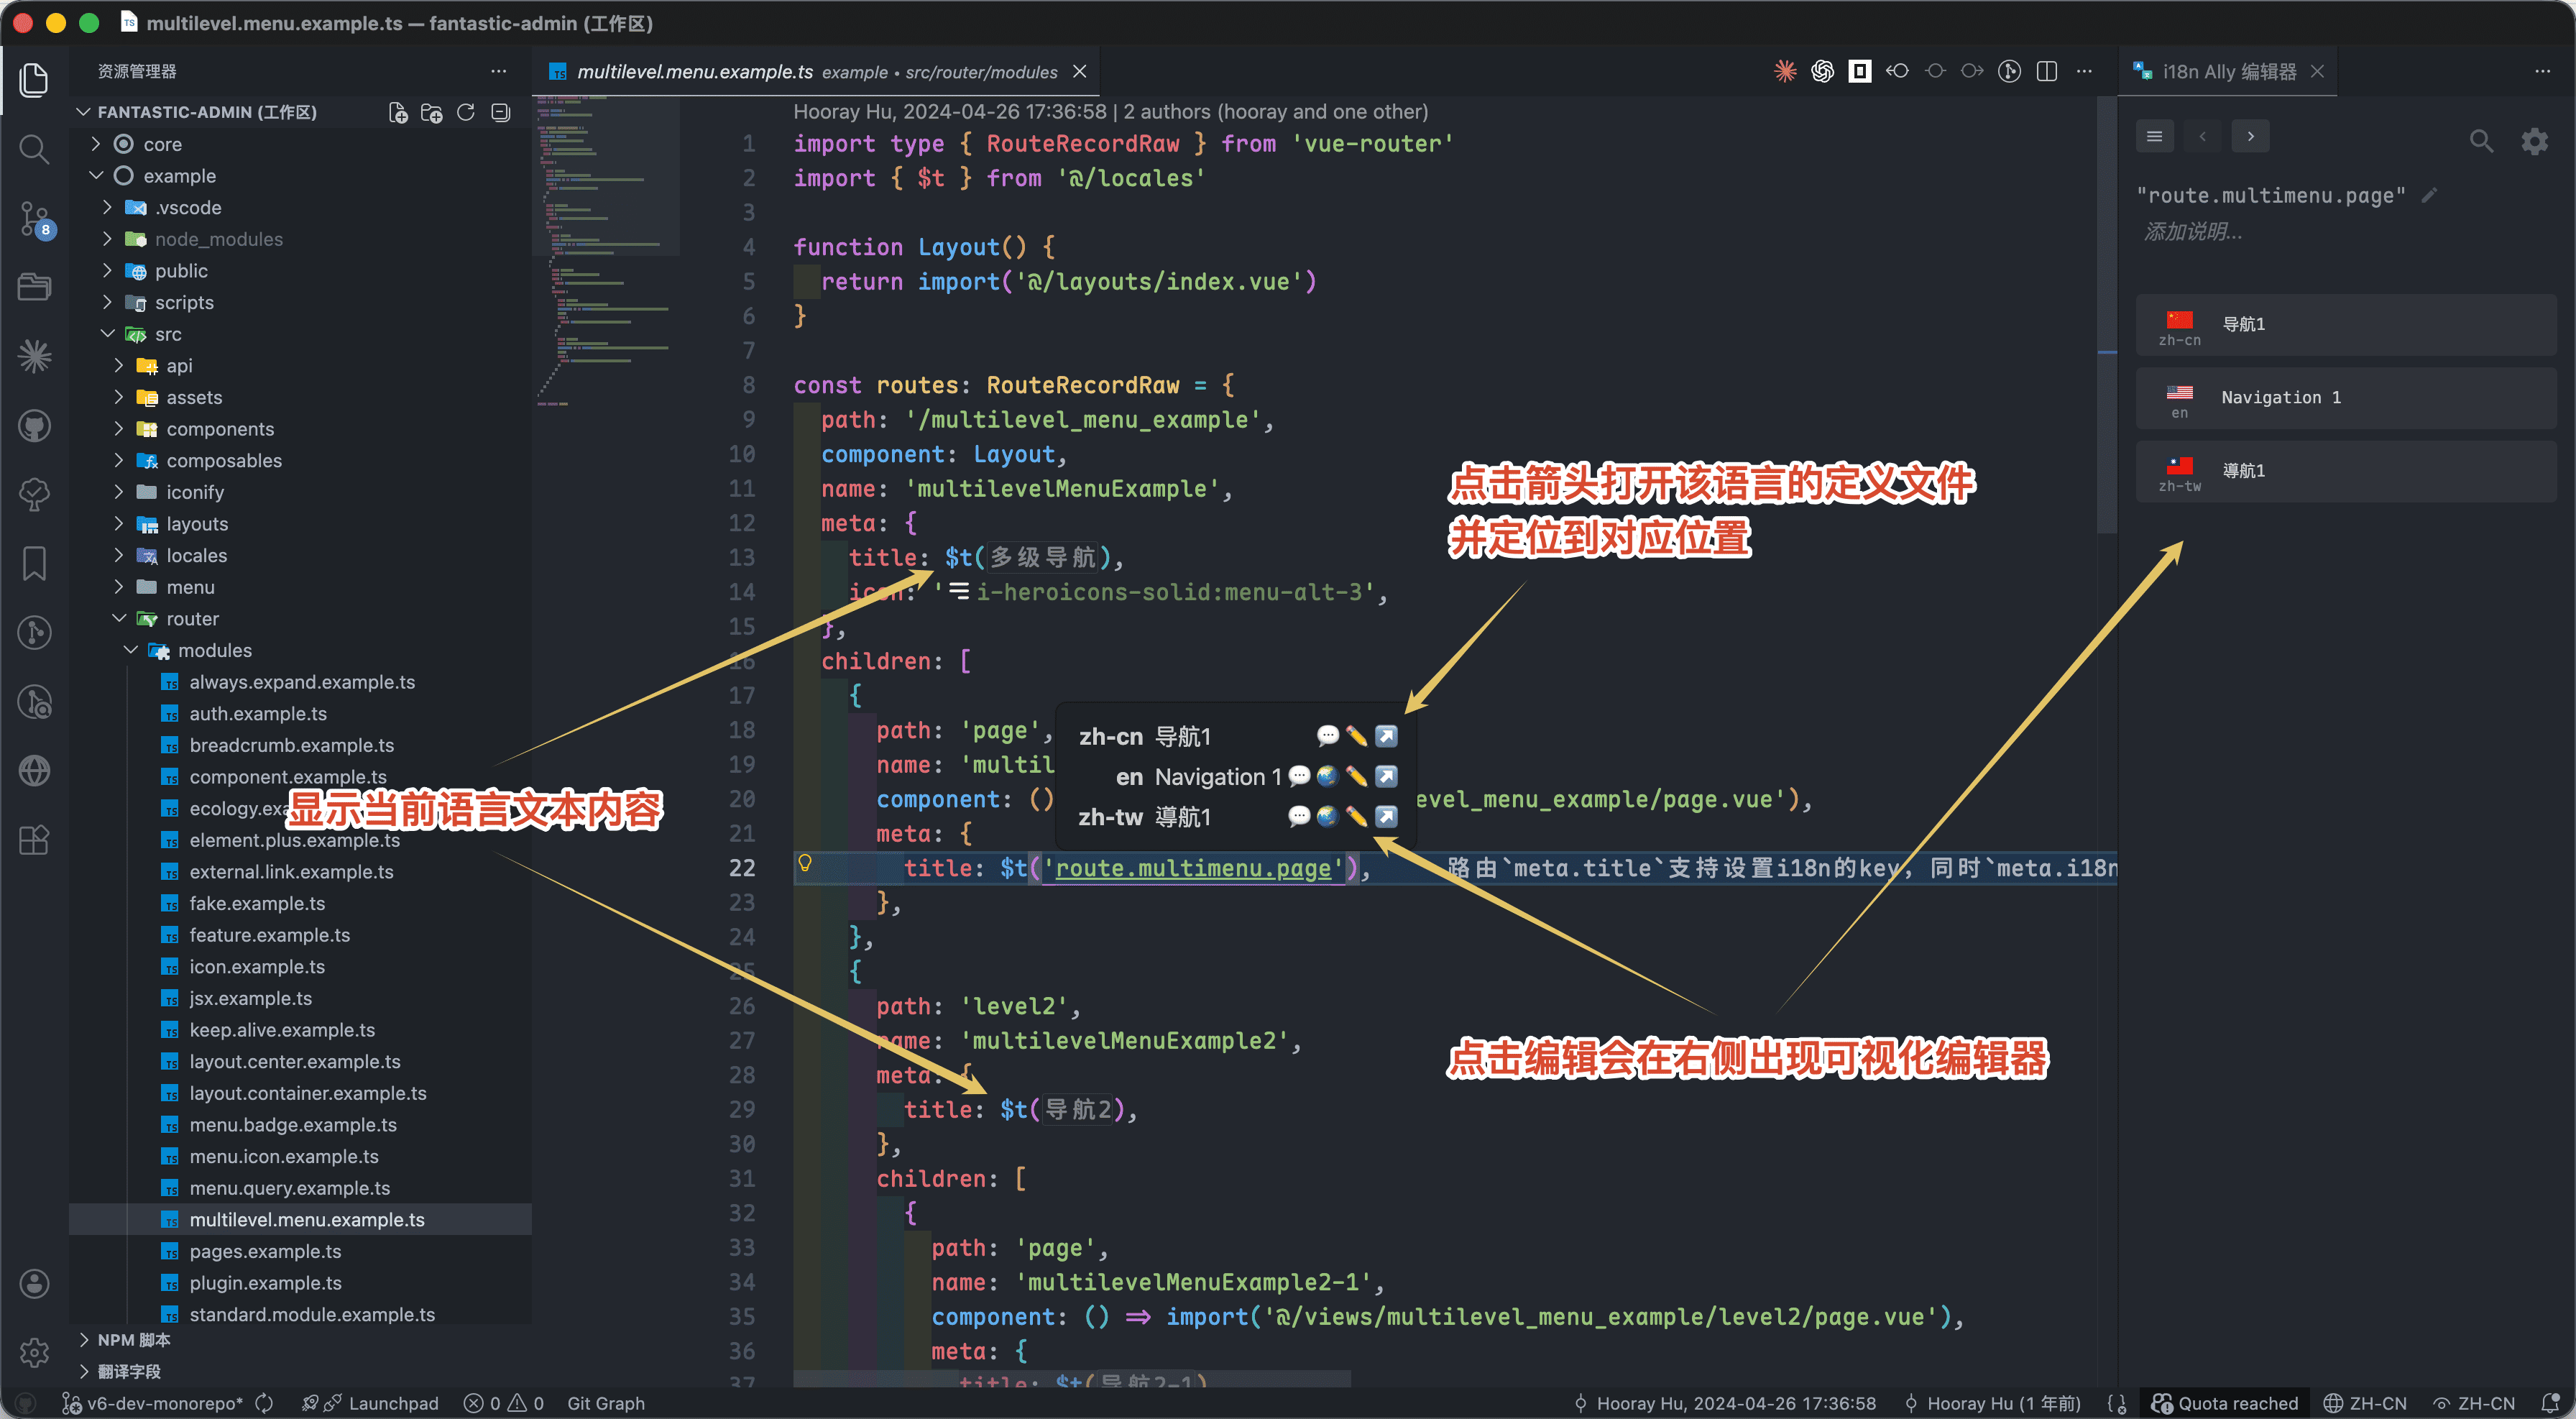Screen dimensions: 2576x1419
Task: Click the search icon in i18n Ally editor
Action: click(2481, 141)
